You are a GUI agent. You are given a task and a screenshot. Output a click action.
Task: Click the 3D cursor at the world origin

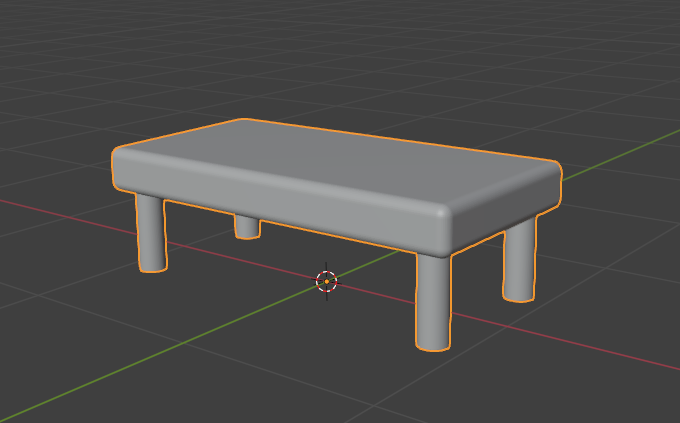click(326, 282)
